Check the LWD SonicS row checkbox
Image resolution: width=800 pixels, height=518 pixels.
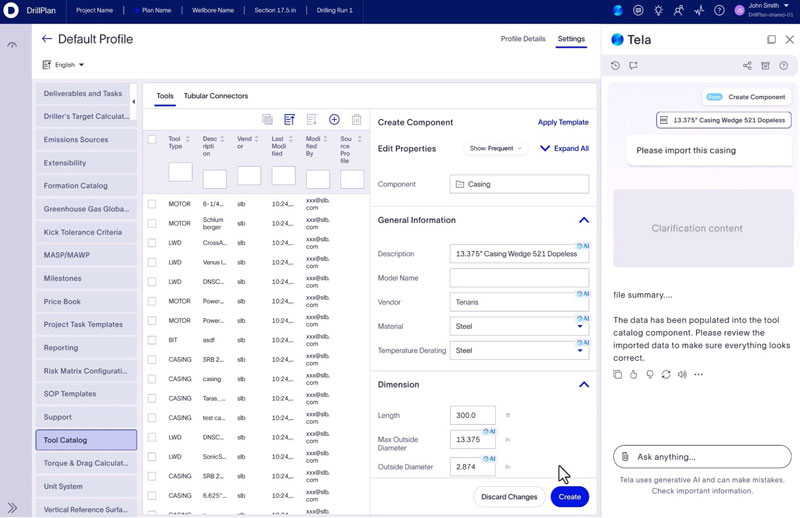pos(152,456)
